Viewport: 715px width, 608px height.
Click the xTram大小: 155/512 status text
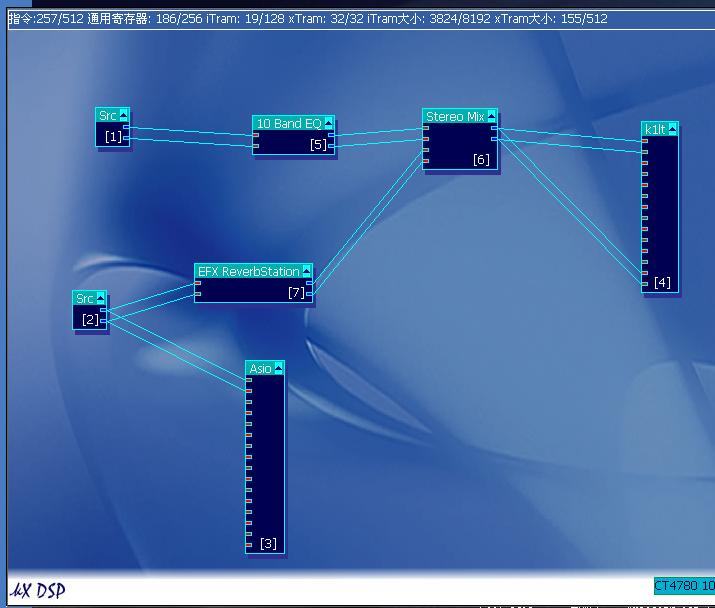click(551, 19)
